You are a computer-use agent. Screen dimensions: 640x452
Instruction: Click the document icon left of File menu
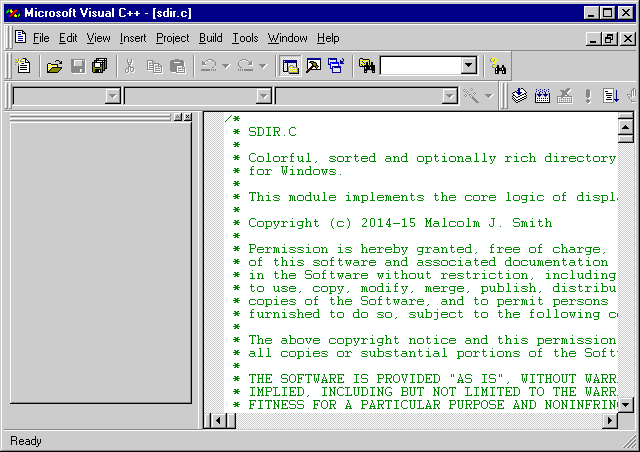tap(20, 37)
